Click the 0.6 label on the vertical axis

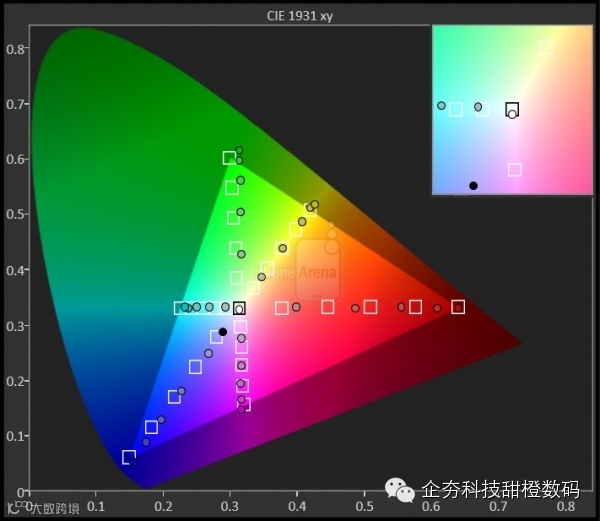[16, 160]
